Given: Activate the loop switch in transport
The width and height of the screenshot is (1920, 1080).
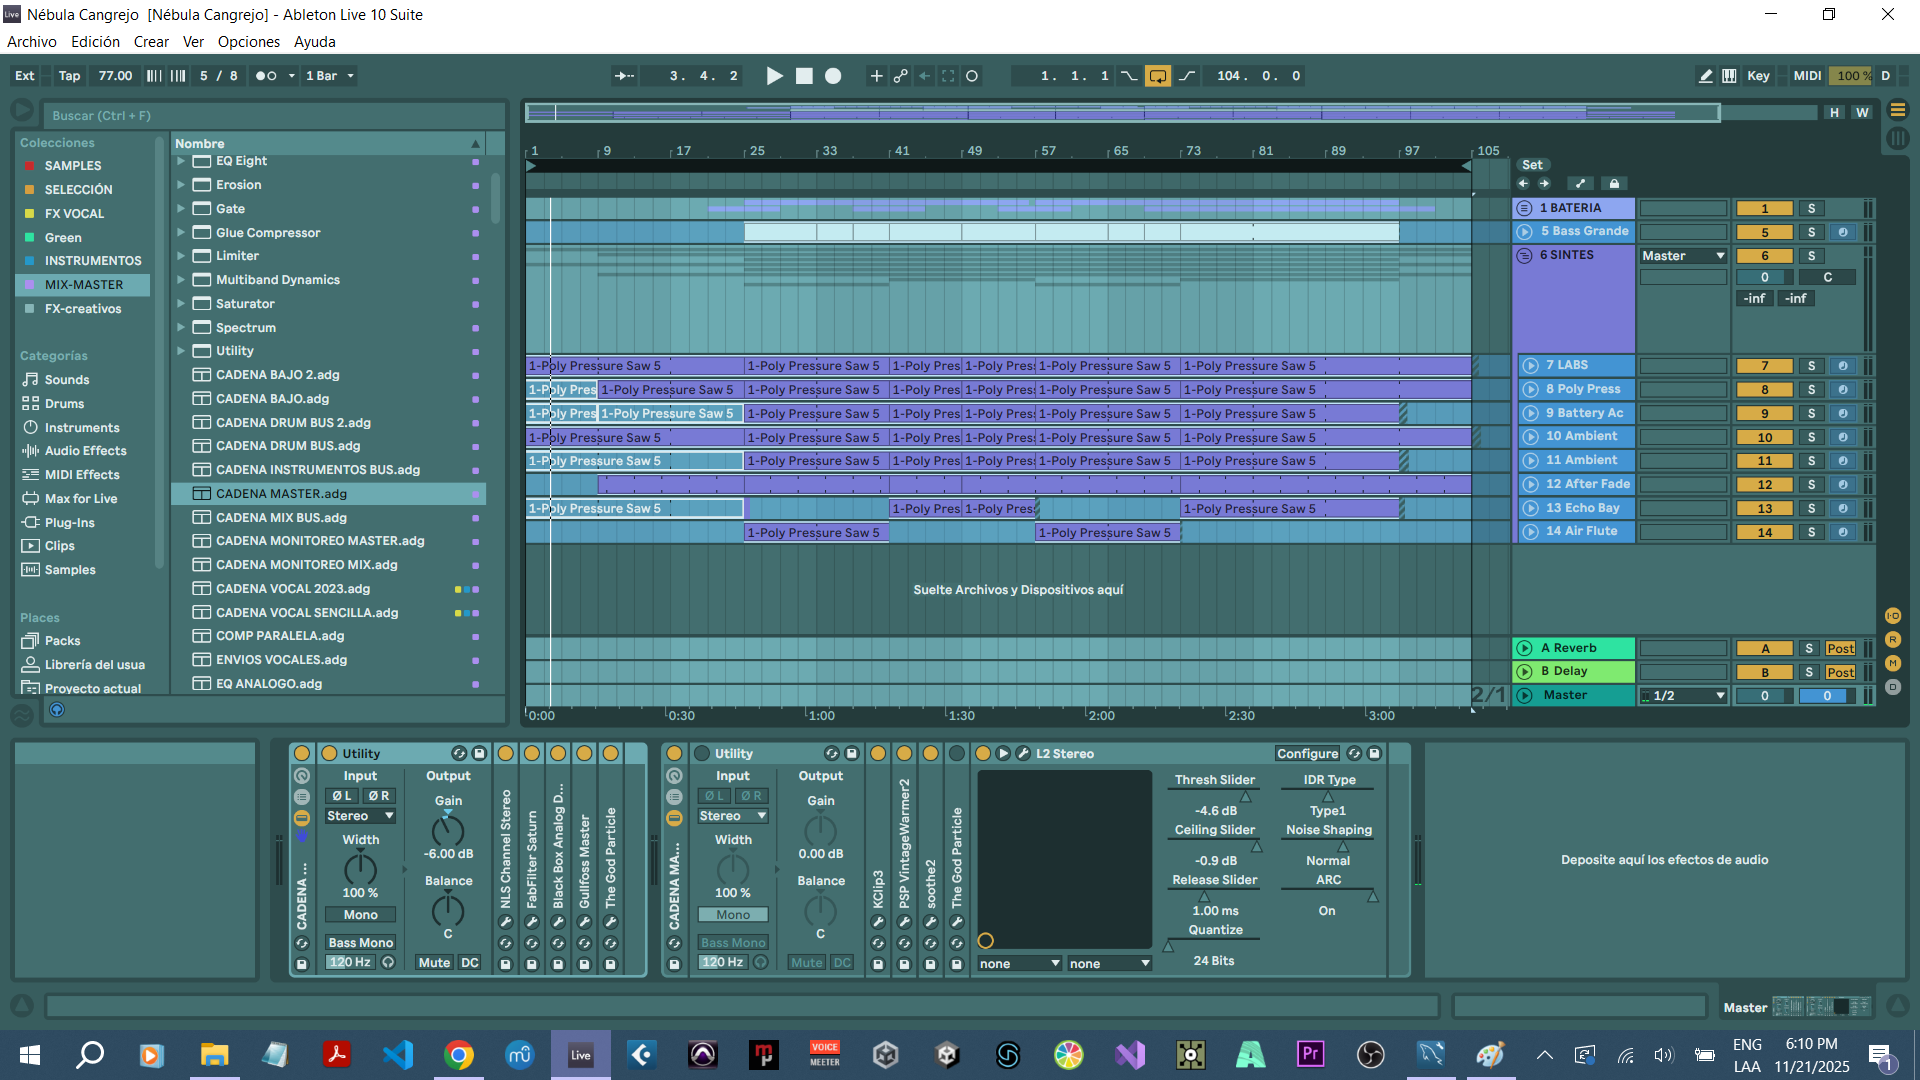Looking at the screenshot, I should pos(1158,76).
